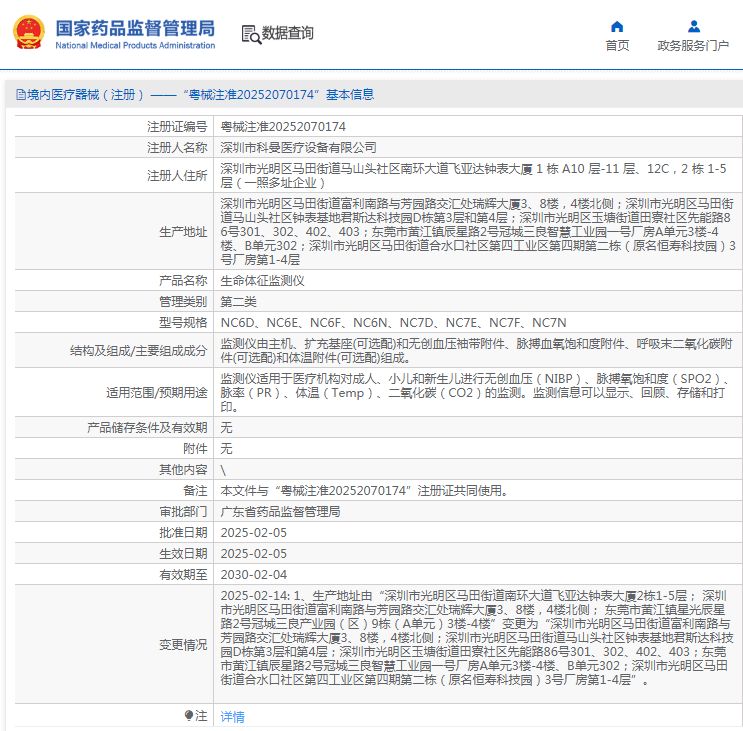Click the 注册证编号 row label
Image resolution: width=743 pixels, height=731 pixels.
[x=177, y=126]
